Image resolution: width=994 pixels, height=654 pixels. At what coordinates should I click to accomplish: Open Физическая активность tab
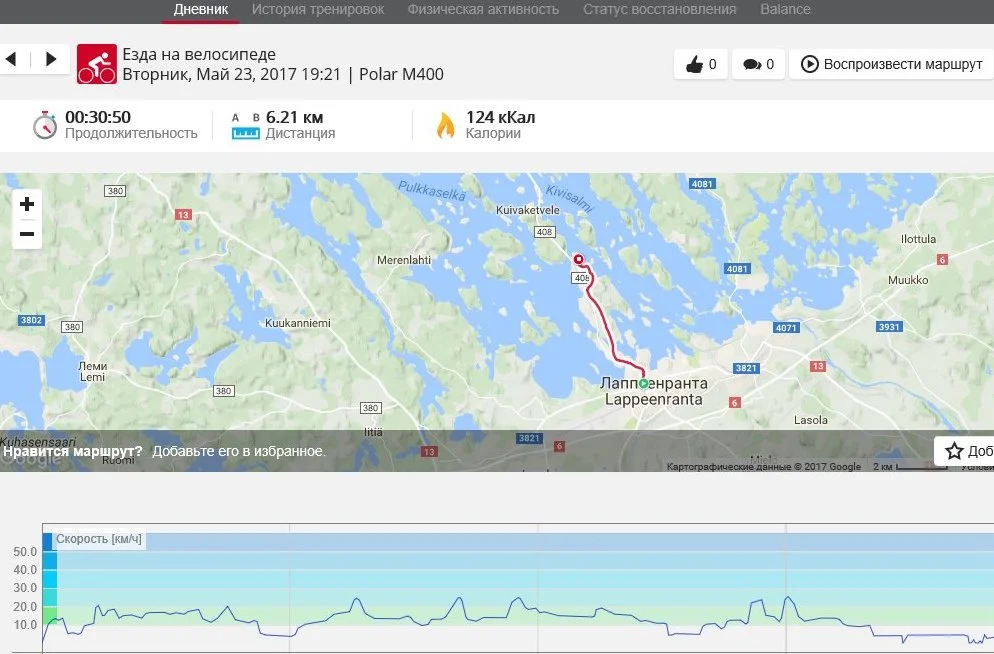483,10
